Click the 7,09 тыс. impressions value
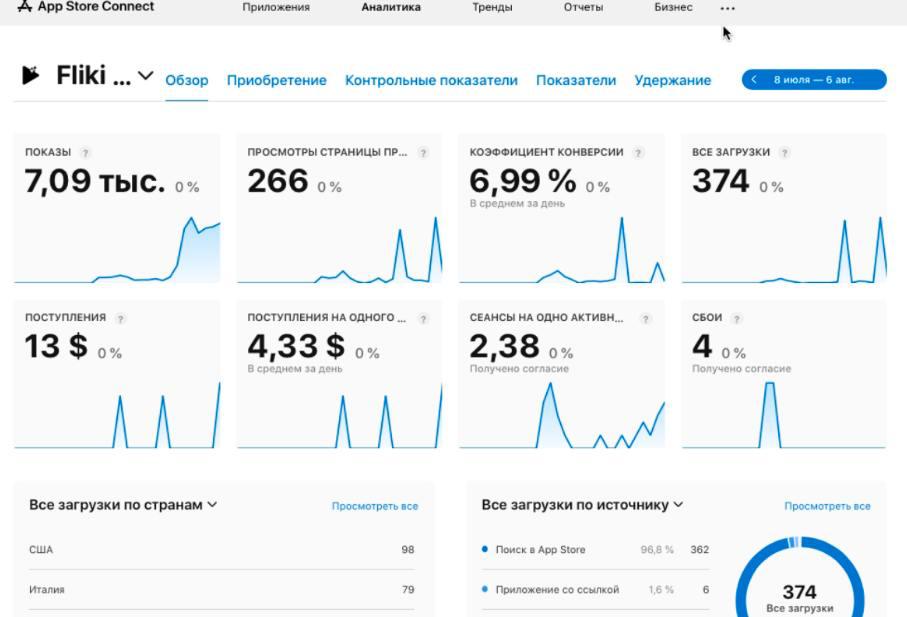The height and width of the screenshot is (617, 907). coord(95,181)
